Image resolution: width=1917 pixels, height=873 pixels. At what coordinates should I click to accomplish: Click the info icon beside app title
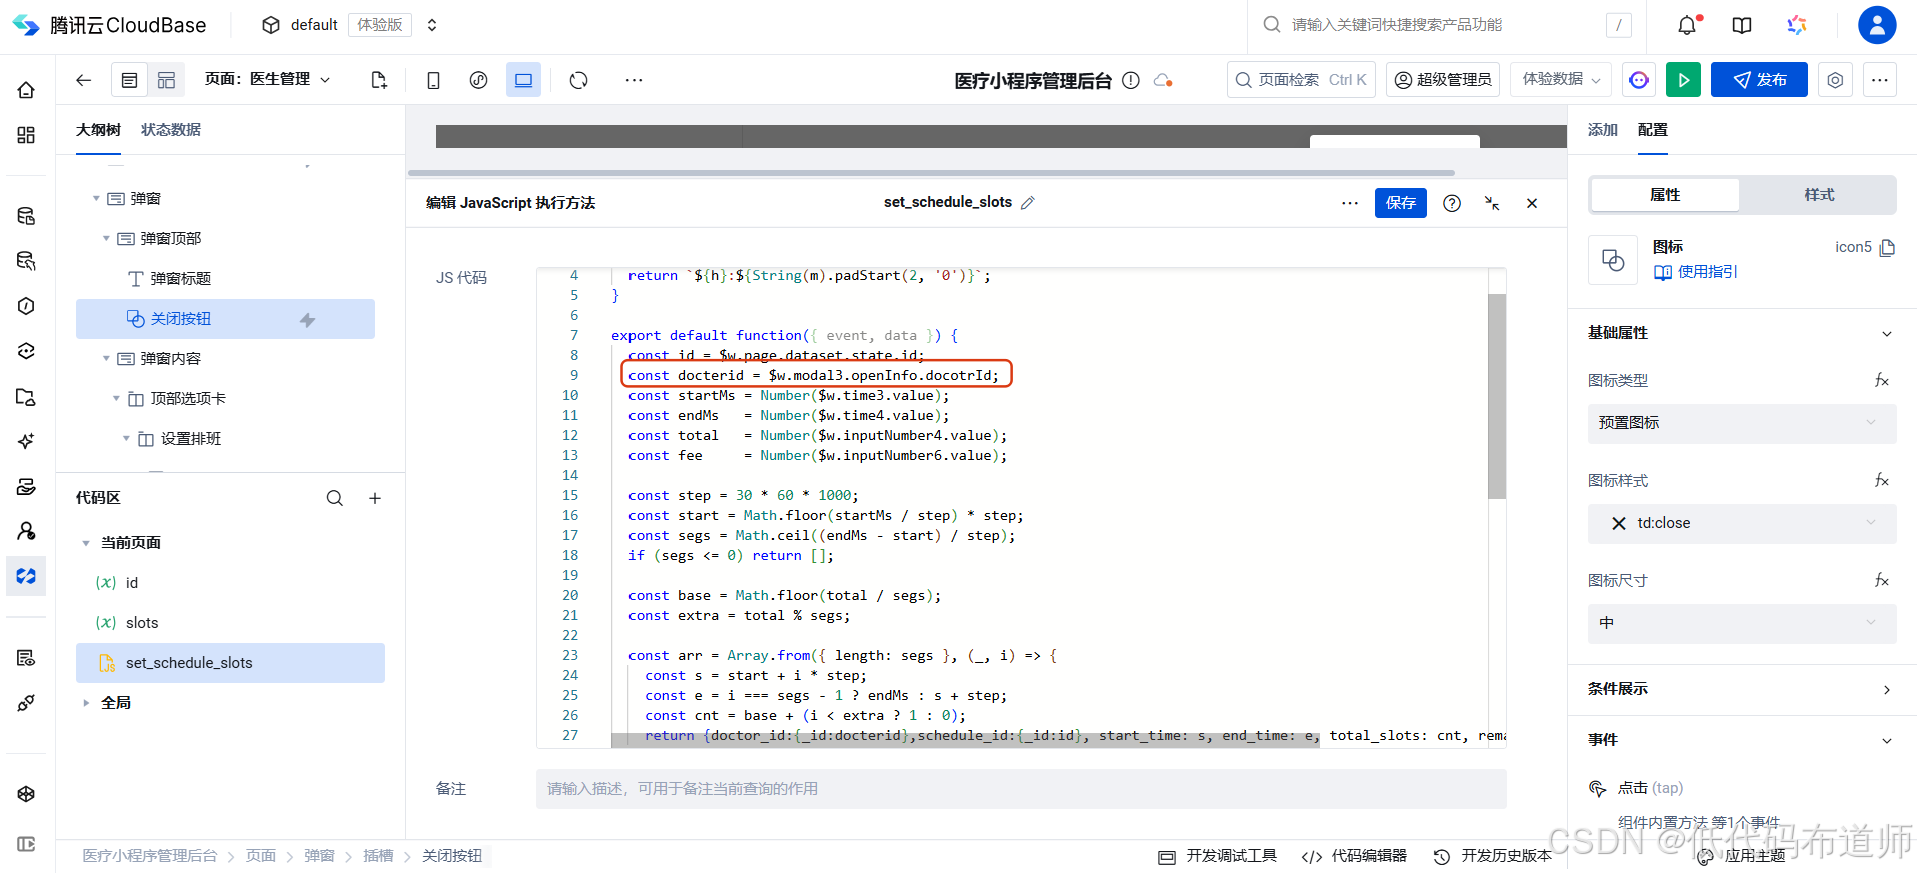tap(1131, 80)
